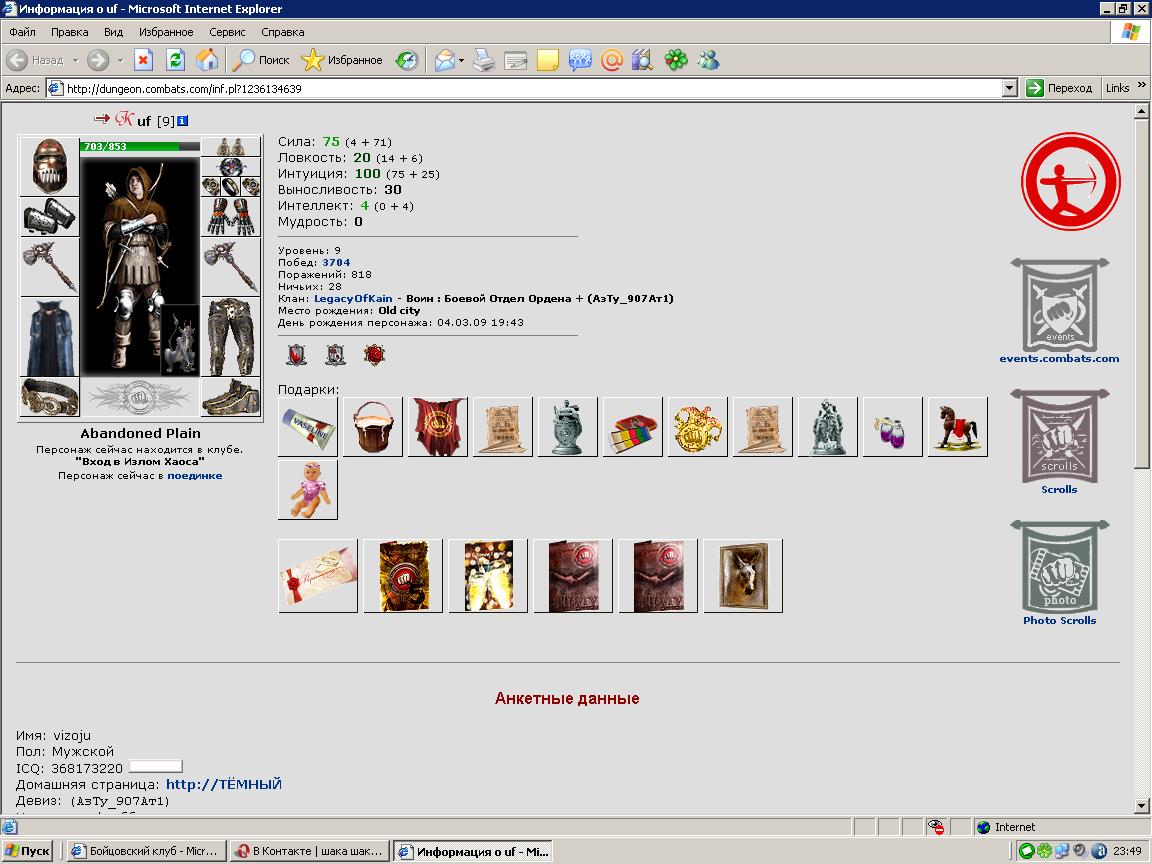Click the History toolbar icon
The image size is (1152, 864).
(406, 60)
